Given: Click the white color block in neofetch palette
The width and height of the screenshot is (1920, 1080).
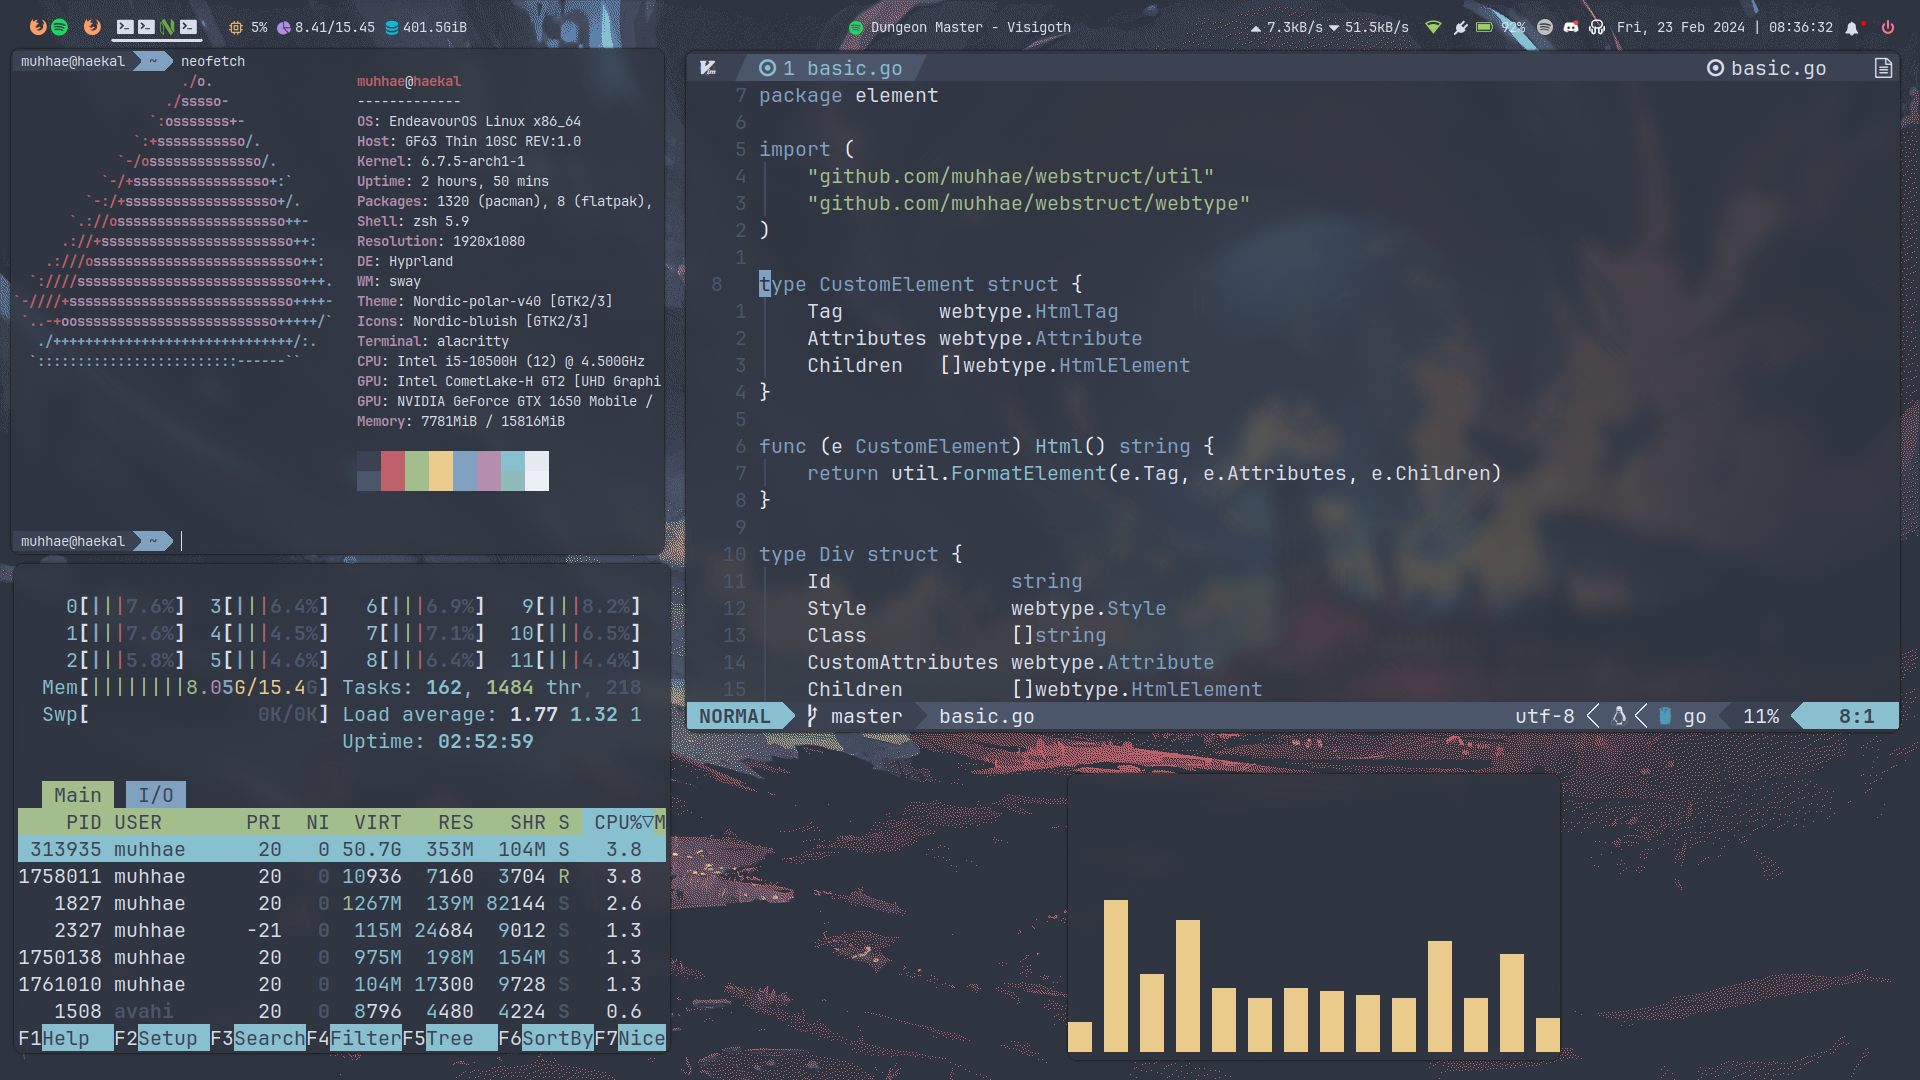Looking at the screenshot, I should coord(537,471).
